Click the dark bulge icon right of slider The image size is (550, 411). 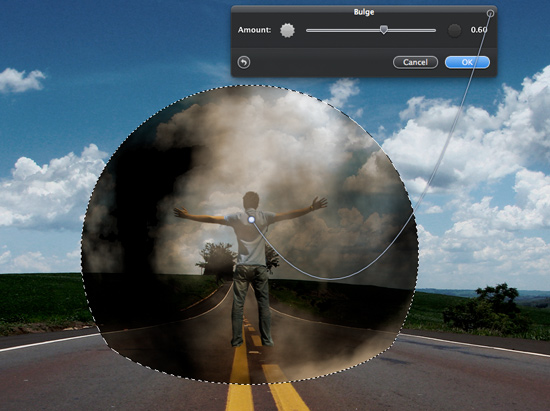tap(454, 31)
